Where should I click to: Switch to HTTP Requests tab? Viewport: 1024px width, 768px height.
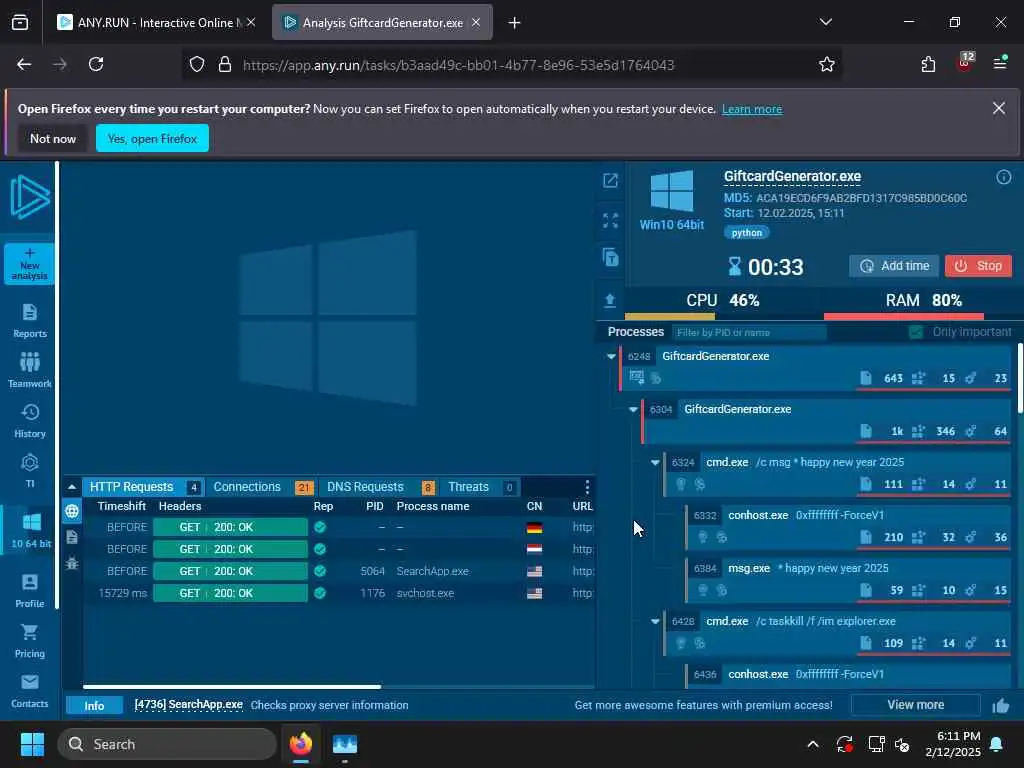point(142,487)
